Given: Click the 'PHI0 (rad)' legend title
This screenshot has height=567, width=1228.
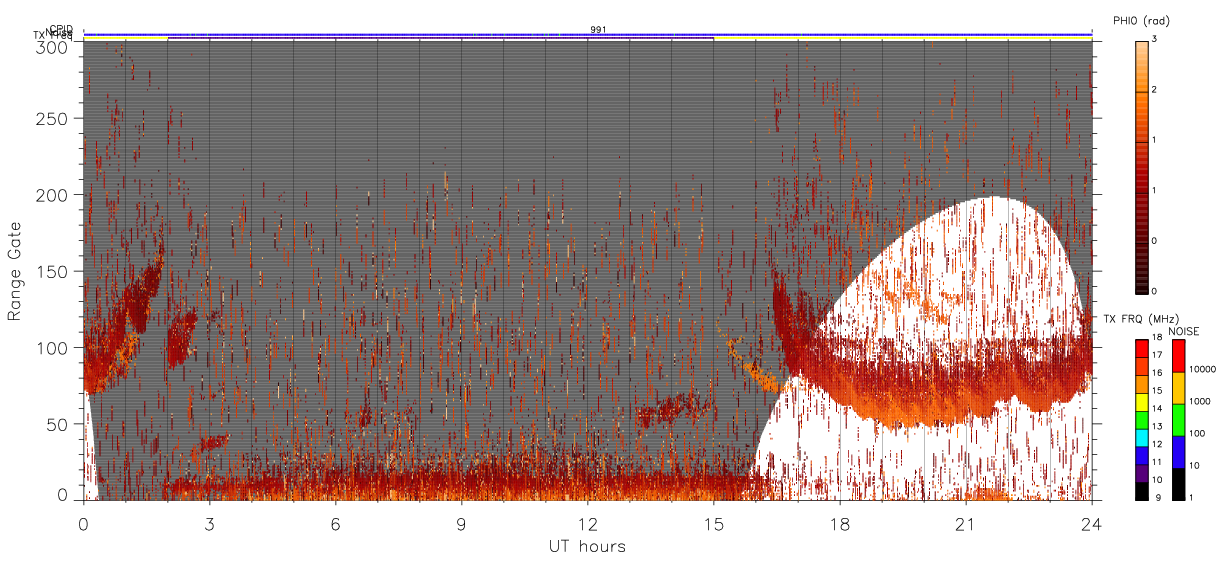Looking at the screenshot, I should coord(1141,20).
